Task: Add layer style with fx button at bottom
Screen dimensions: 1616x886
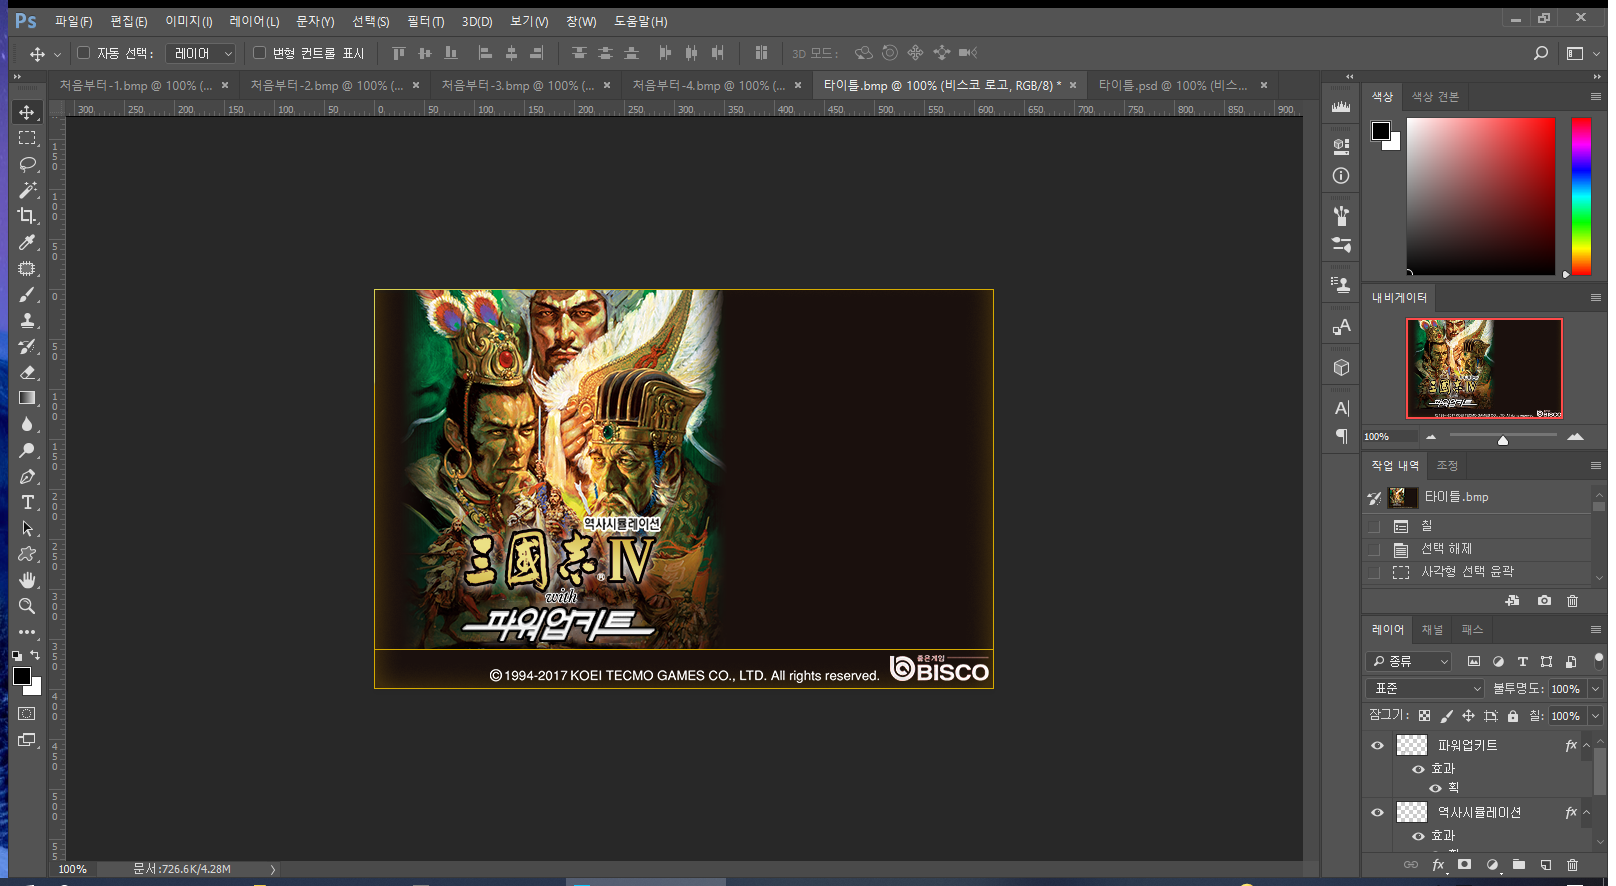Action: (x=1438, y=865)
